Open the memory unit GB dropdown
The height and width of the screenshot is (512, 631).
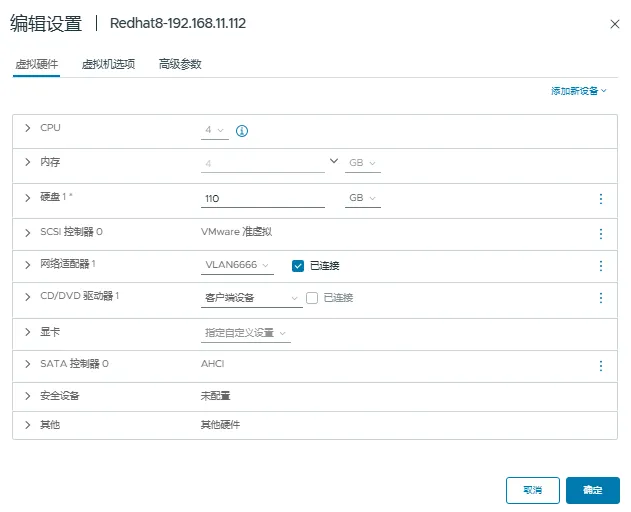point(363,163)
